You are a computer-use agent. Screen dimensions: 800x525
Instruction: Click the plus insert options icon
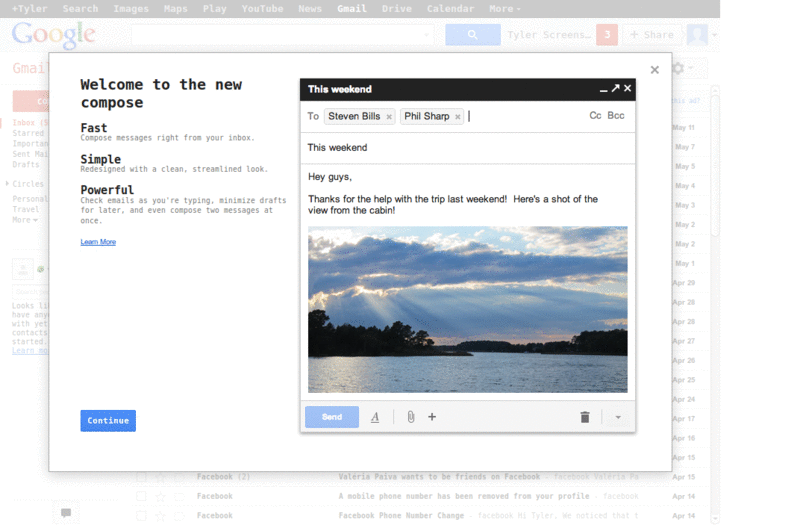[x=432, y=417]
